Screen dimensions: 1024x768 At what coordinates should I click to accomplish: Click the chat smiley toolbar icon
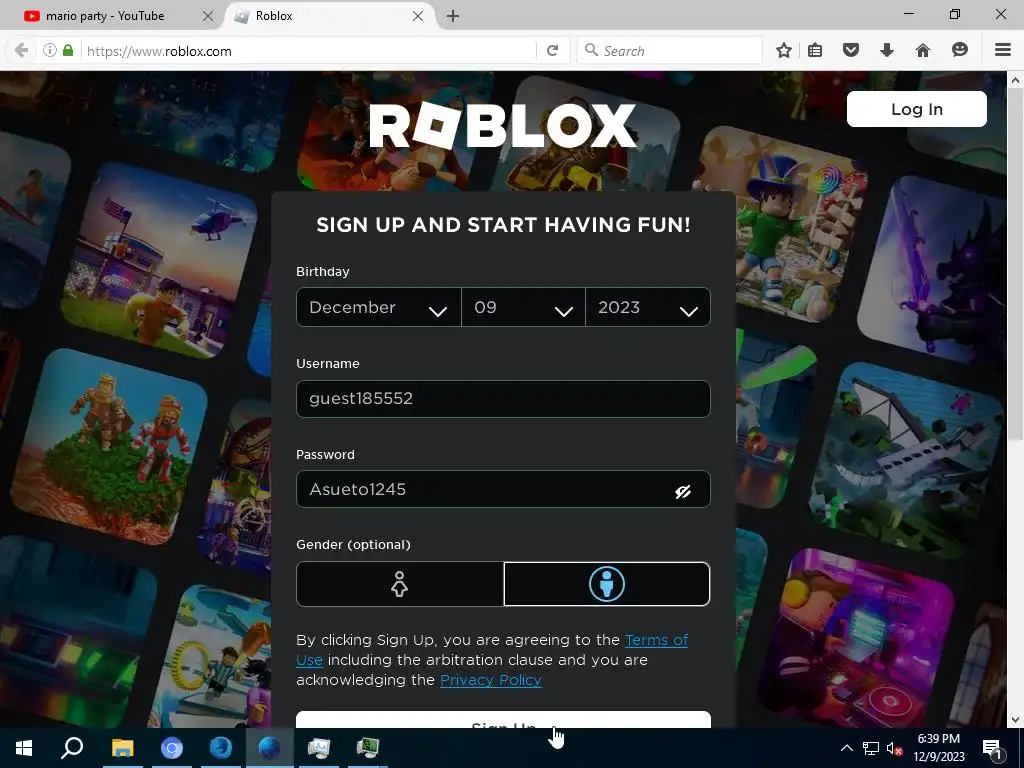(959, 50)
